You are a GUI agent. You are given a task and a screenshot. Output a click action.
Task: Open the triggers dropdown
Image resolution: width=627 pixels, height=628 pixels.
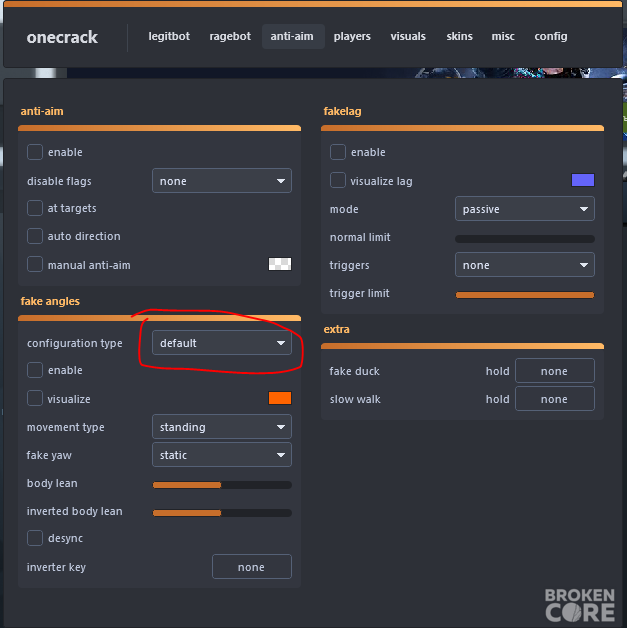(x=525, y=265)
